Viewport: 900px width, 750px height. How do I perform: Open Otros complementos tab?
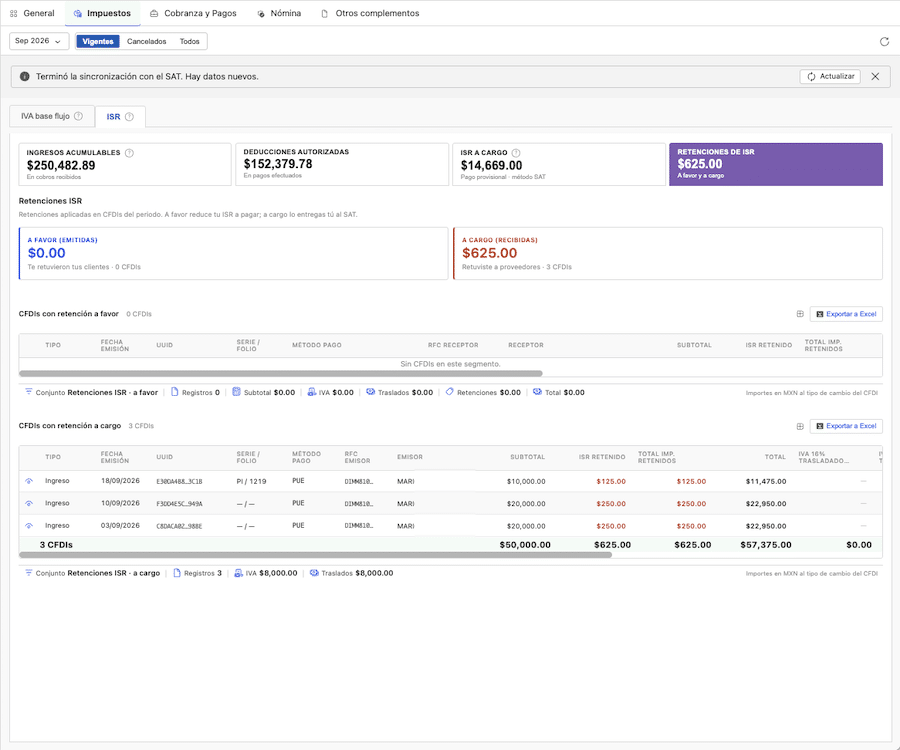pos(370,13)
